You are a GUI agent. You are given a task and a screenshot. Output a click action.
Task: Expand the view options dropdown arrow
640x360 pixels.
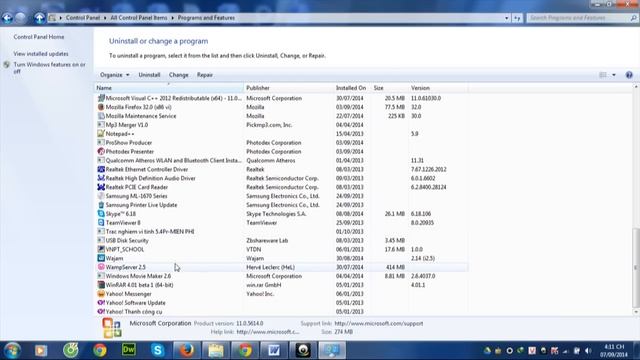coord(614,75)
